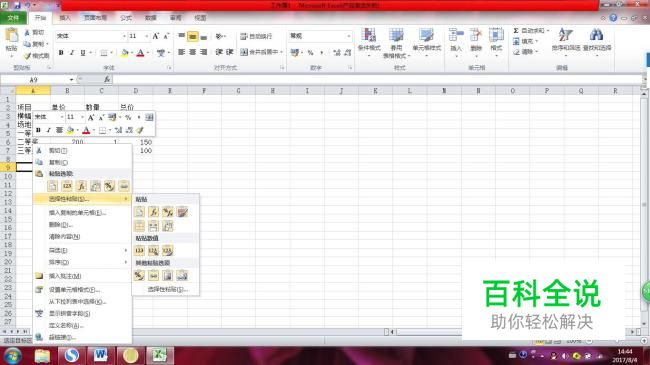Switch to the Insert (插入) ribbon tab
Viewport: 650px width, 365px height.
coord(65,18)
